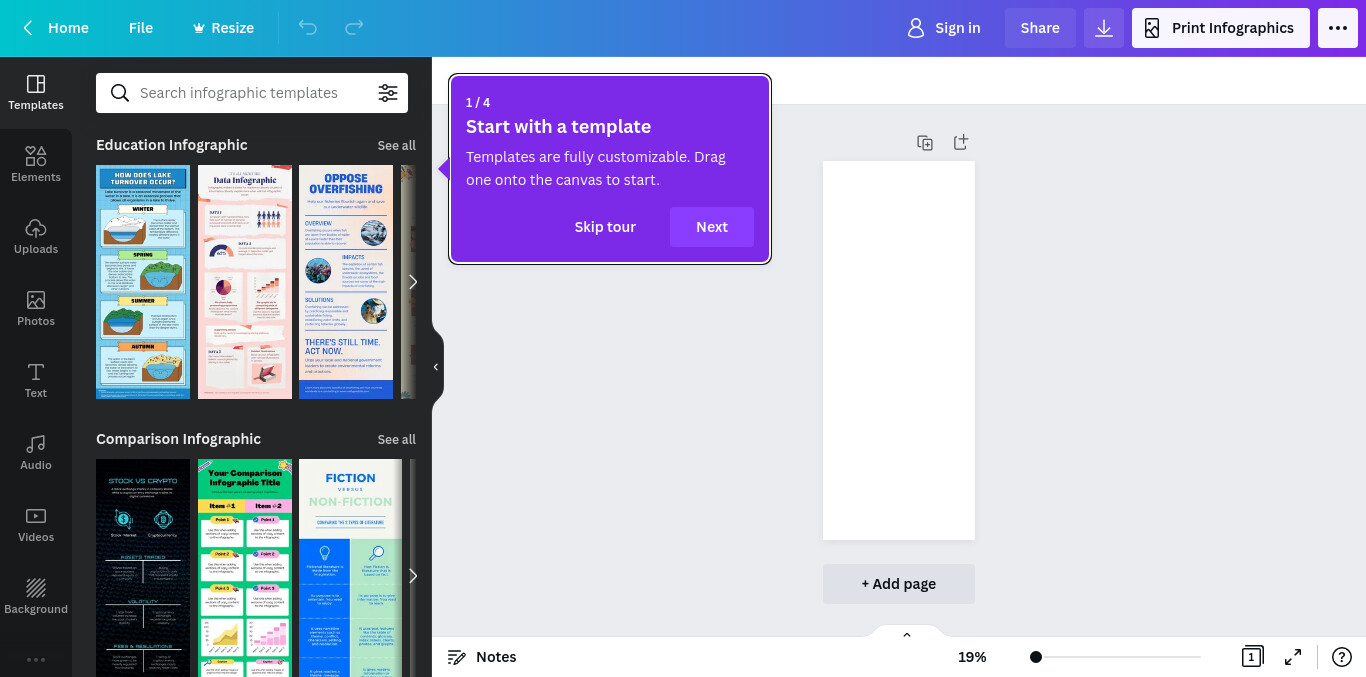Open the File menu

[x=141, y=28]
